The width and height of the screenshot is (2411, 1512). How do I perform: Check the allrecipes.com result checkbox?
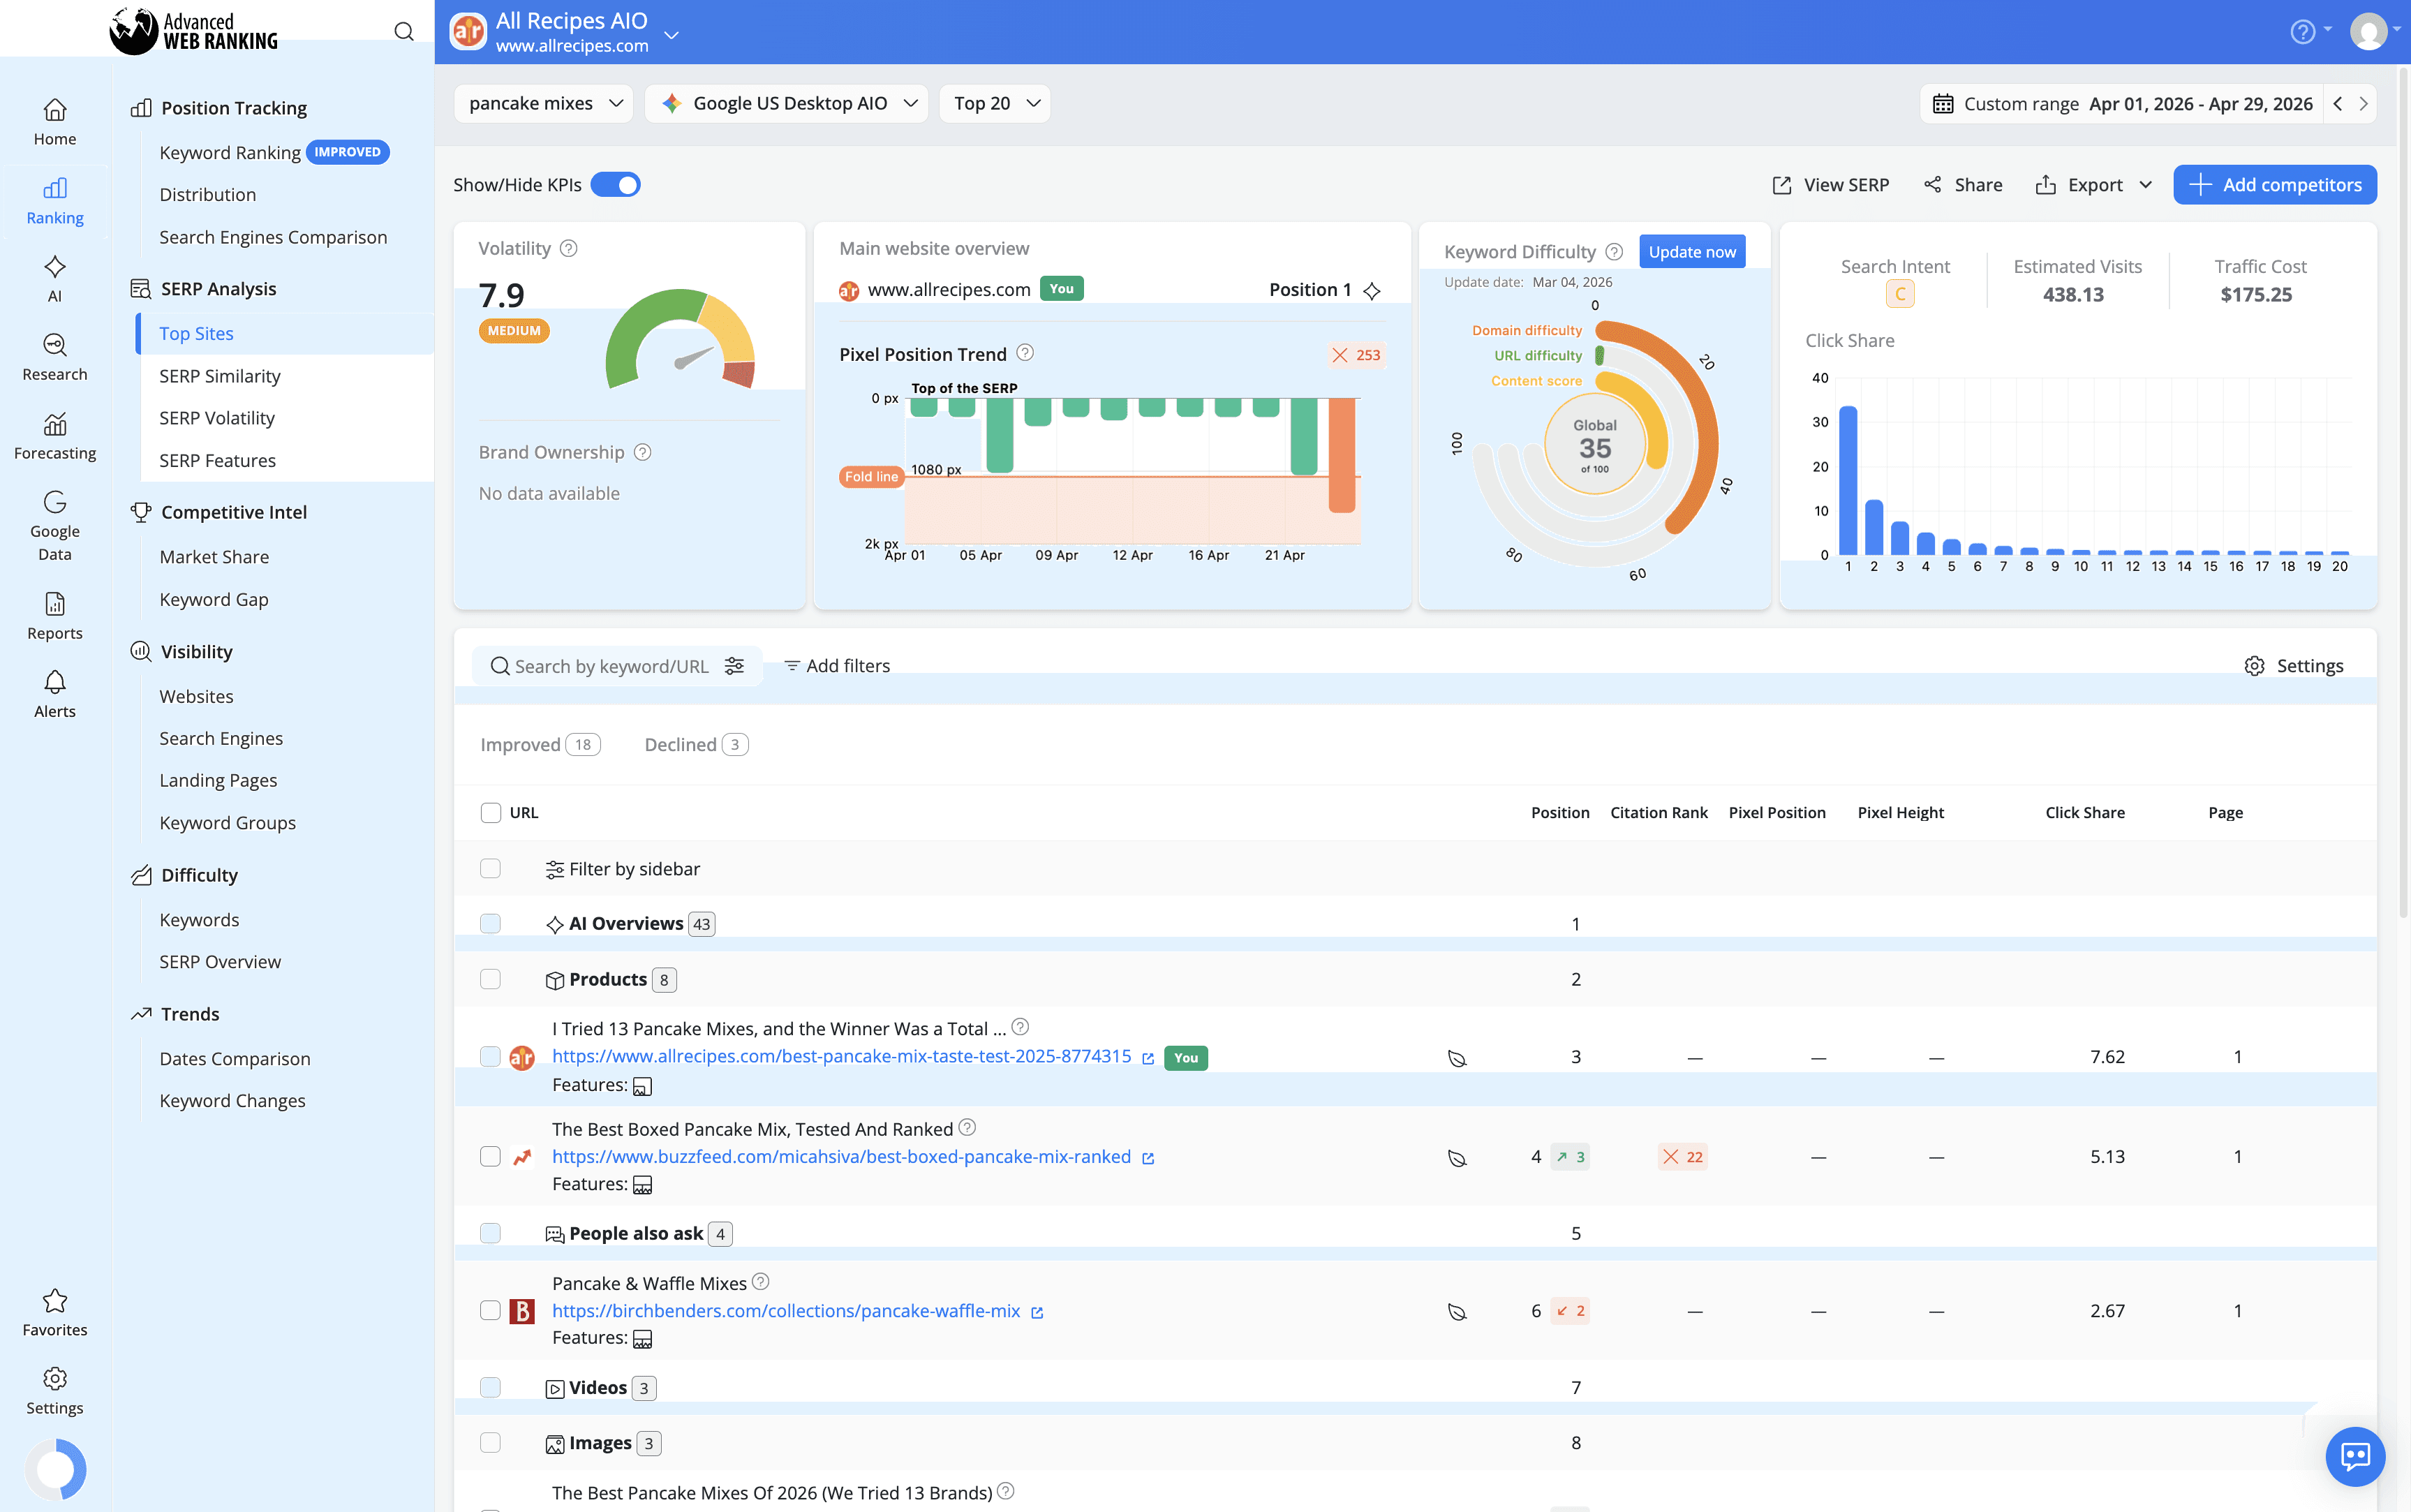[x=490, y=1057]
